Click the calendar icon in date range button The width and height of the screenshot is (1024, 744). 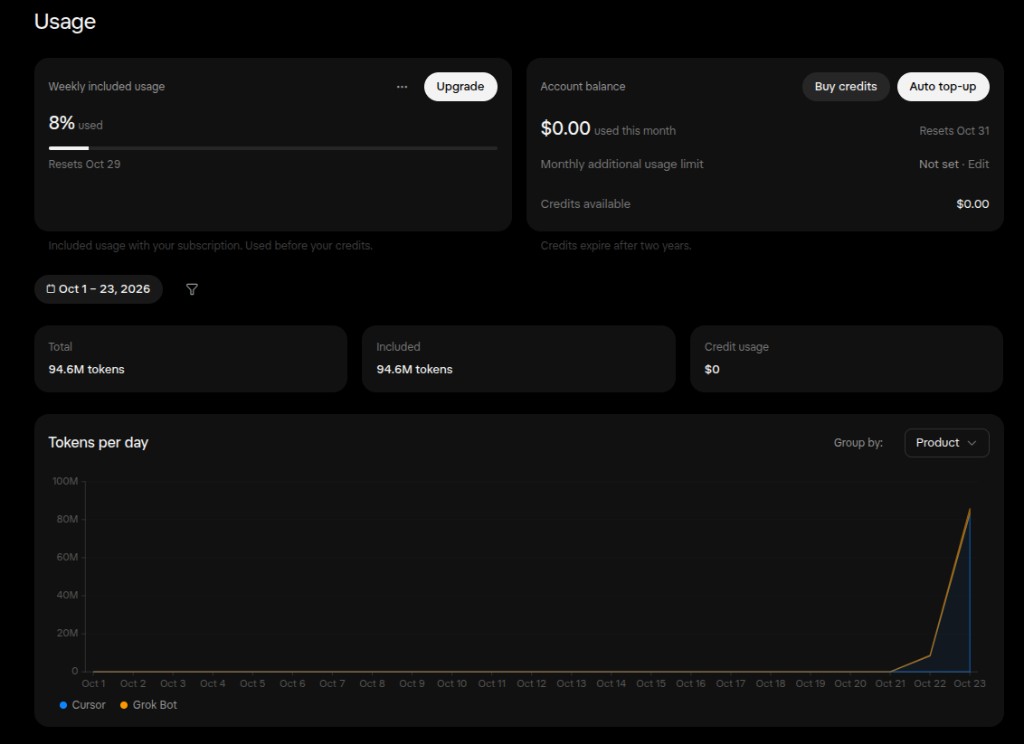coord(51,289)
